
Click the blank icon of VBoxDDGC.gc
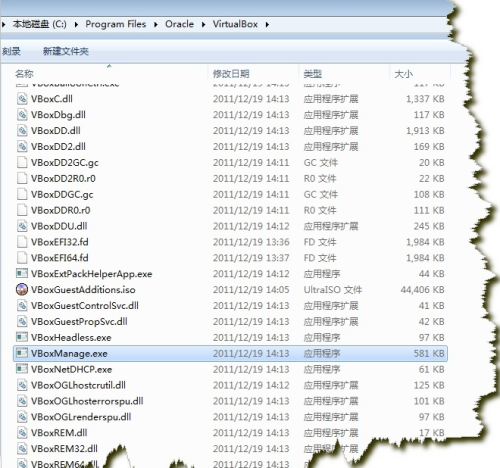point(22,194)
